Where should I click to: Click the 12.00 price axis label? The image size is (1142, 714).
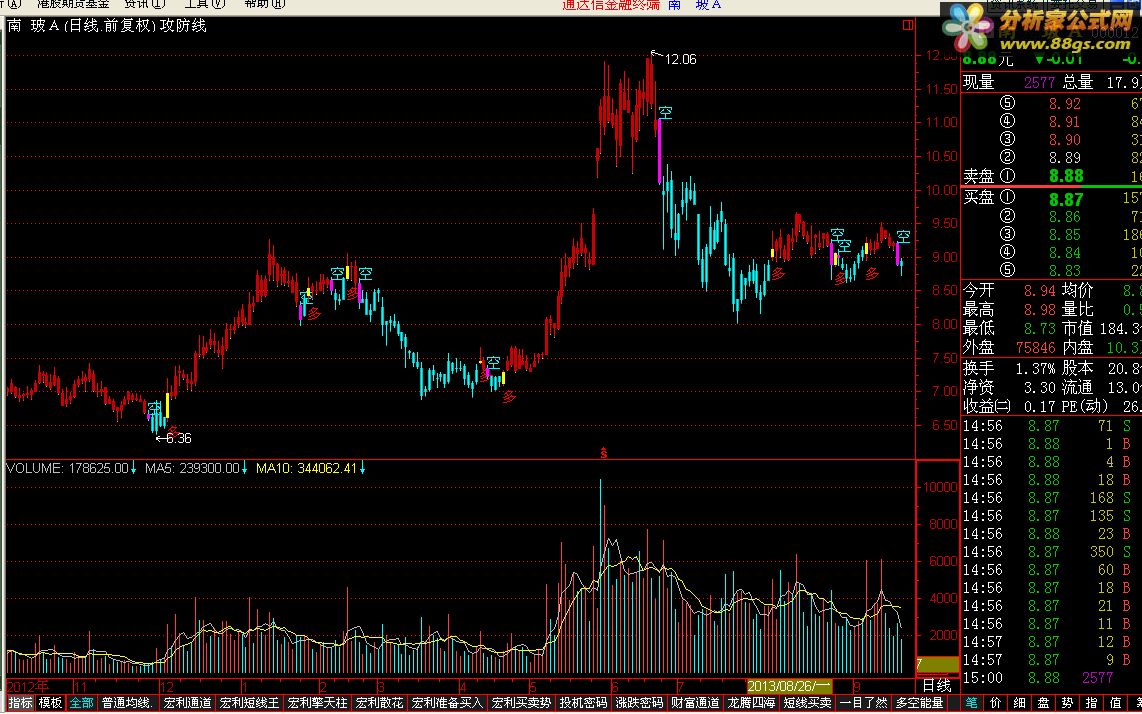click(940, 55)
